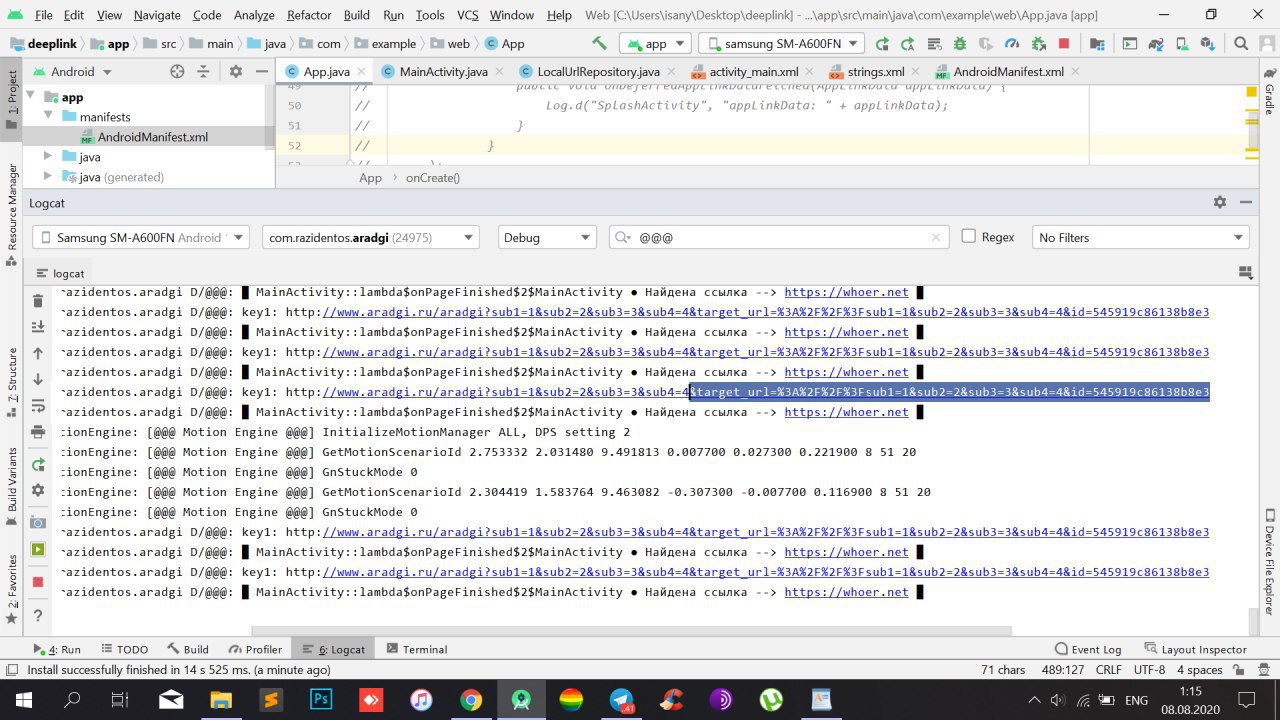Open logcat device dropdown Samsung SM-A600FN
The image size is (1280, 720).
143,237
